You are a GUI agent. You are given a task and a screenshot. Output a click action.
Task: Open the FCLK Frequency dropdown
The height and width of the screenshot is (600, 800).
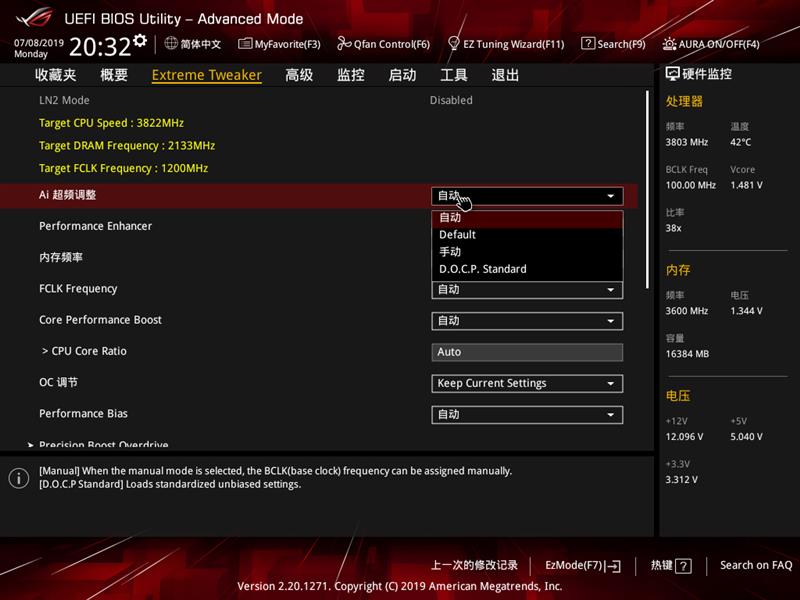pos(527,290)
